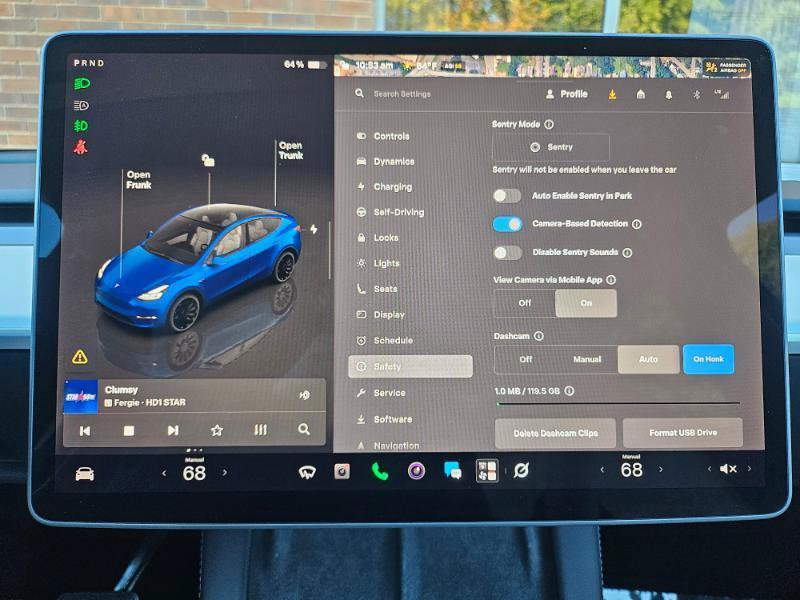Click the Format USB Drive button

click(683, 433)
